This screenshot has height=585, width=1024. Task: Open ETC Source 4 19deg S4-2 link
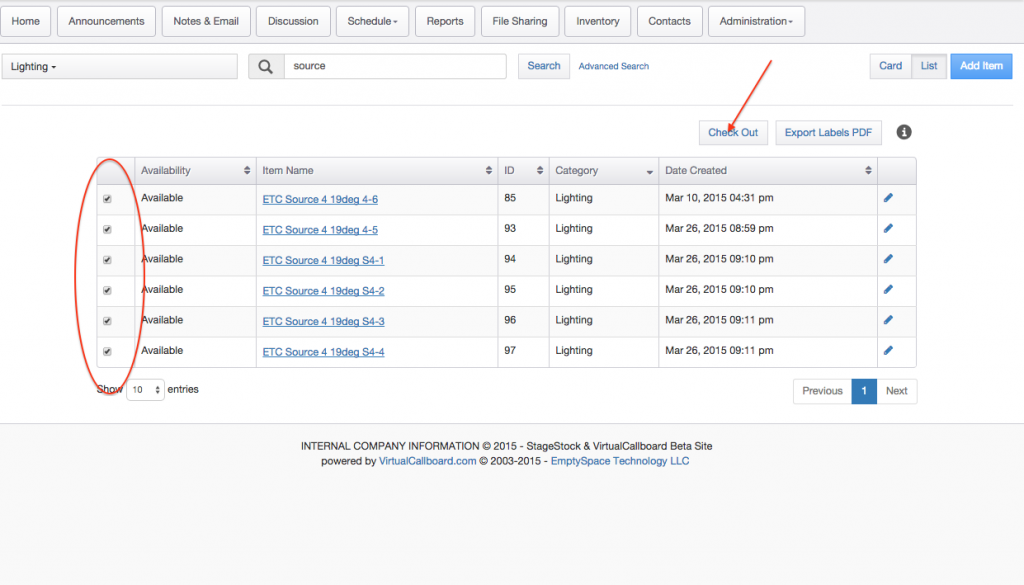(323, 291)
